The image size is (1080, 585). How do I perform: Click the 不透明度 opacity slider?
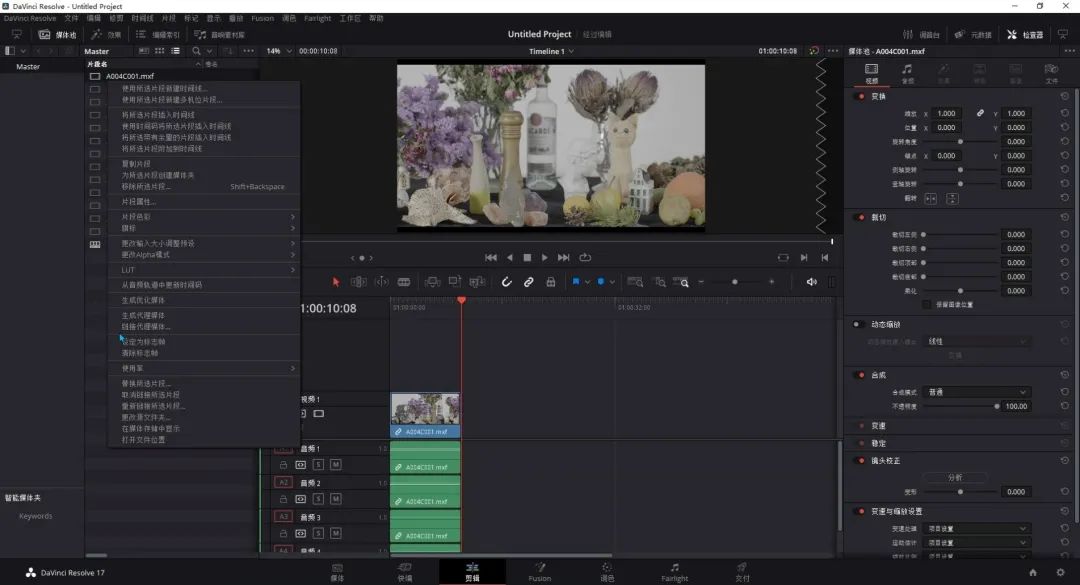coord(960,406)
